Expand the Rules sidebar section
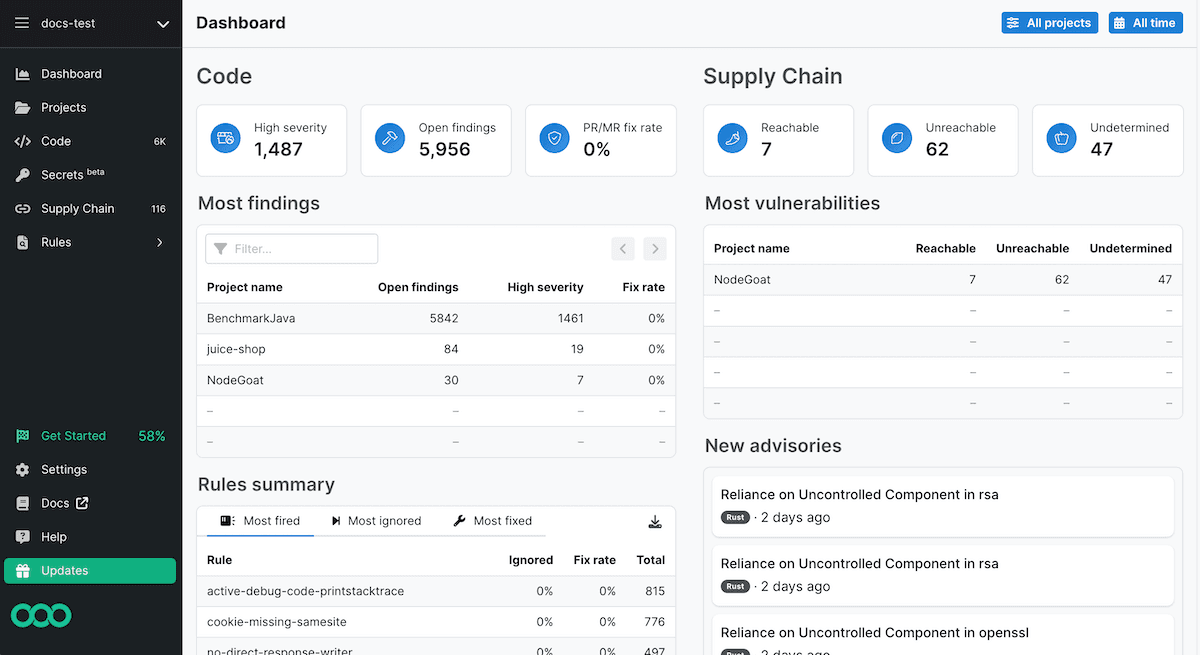Viewport: 1200px width, 655px height. tap(158, 241)
